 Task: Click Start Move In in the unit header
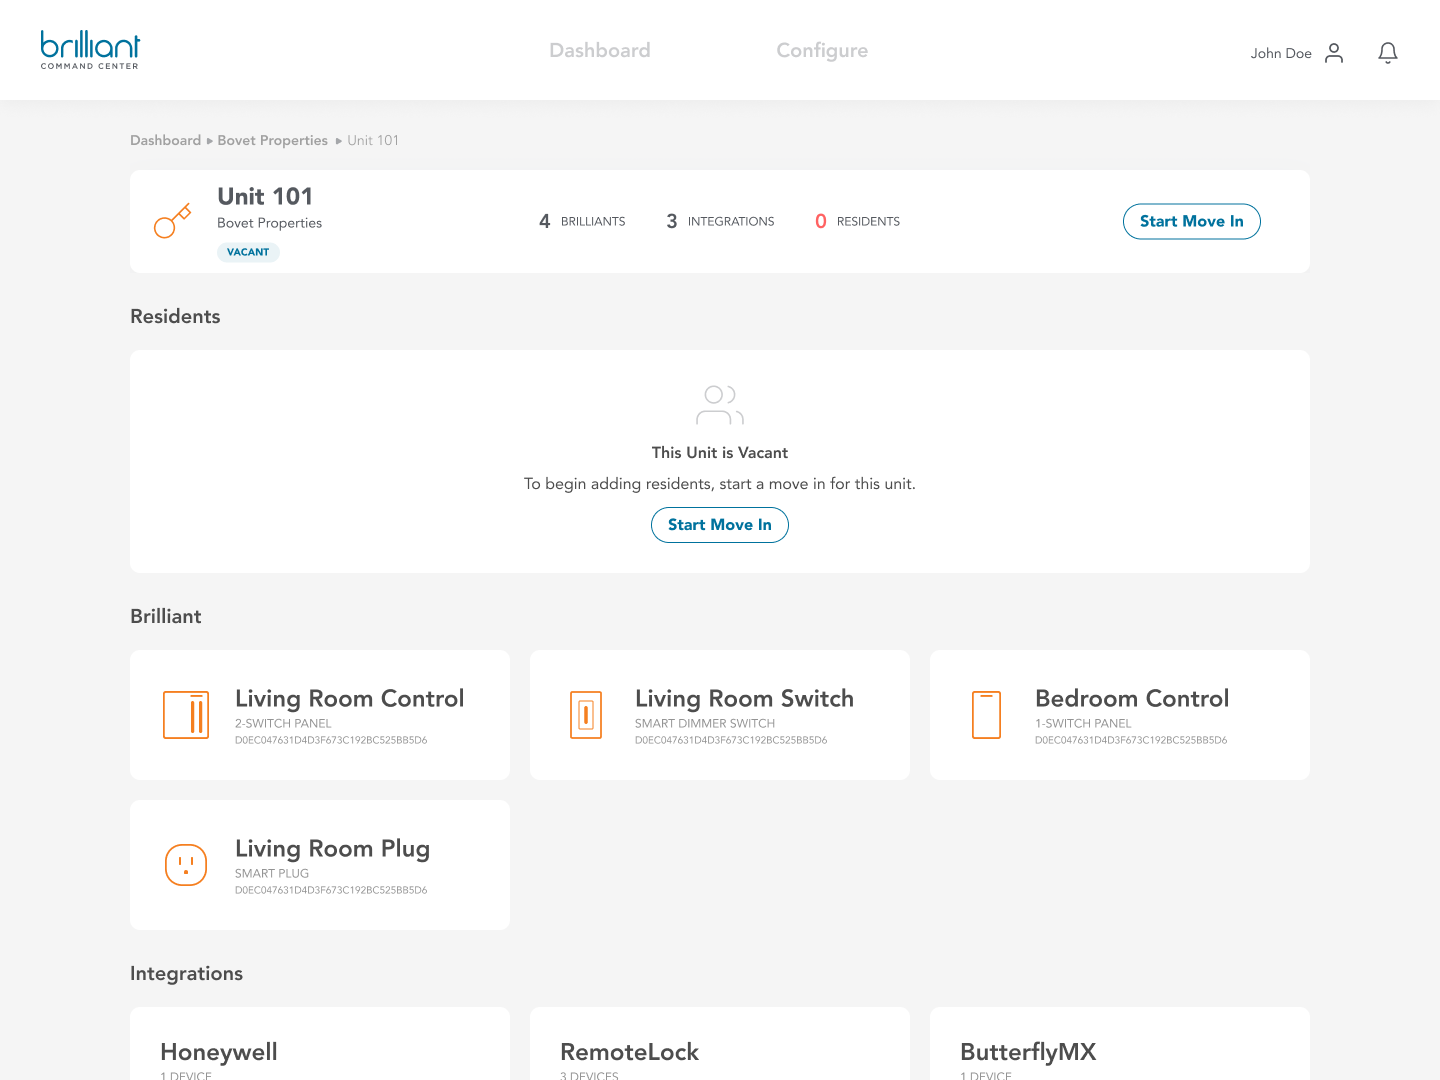1192,222
